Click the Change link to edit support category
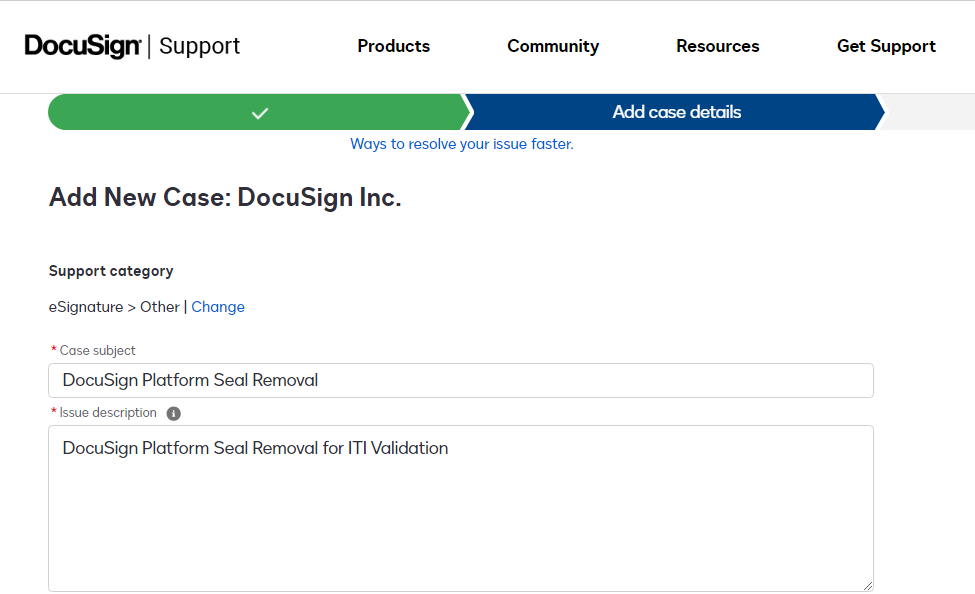Viewport: 975px width, 594px height. click(x=218, y=306)
